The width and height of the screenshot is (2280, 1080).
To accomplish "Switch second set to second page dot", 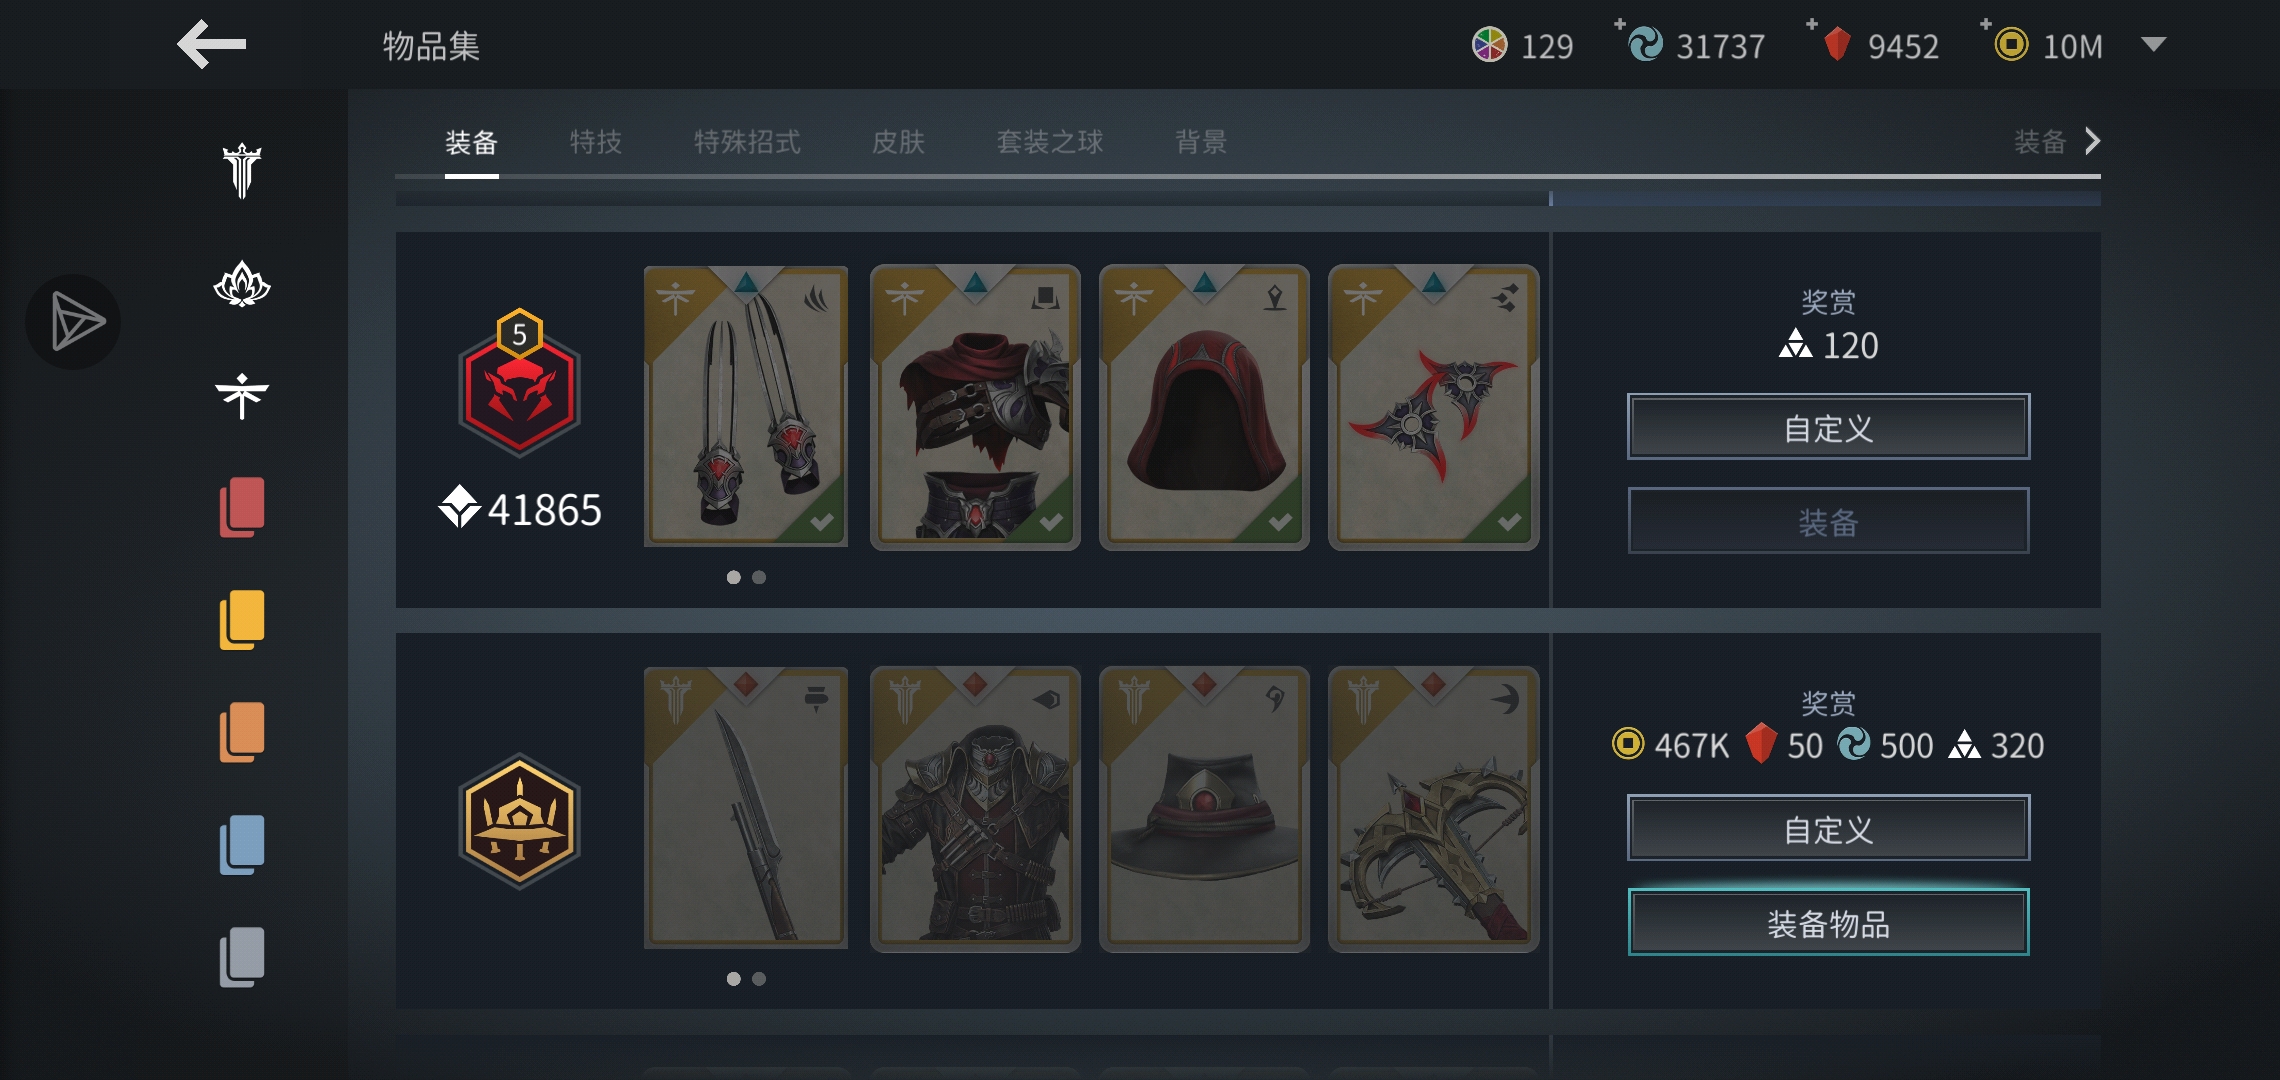I will click(x=759, y=979).
